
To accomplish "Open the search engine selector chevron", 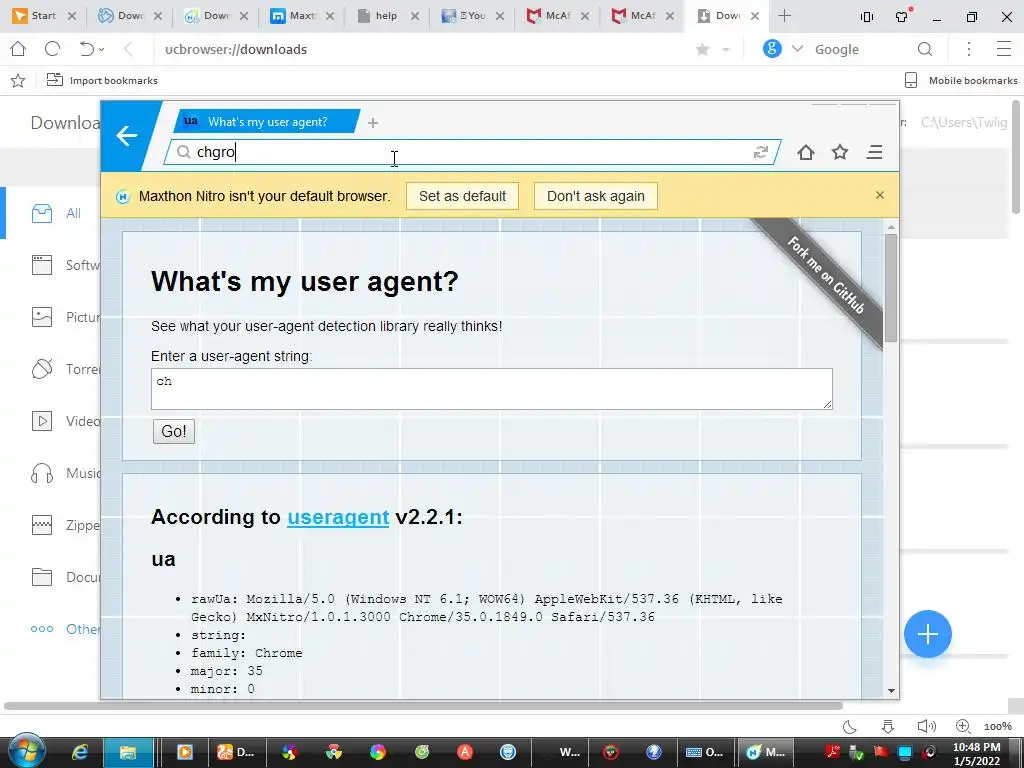I will pyautogui.click(x=797, y=49).
